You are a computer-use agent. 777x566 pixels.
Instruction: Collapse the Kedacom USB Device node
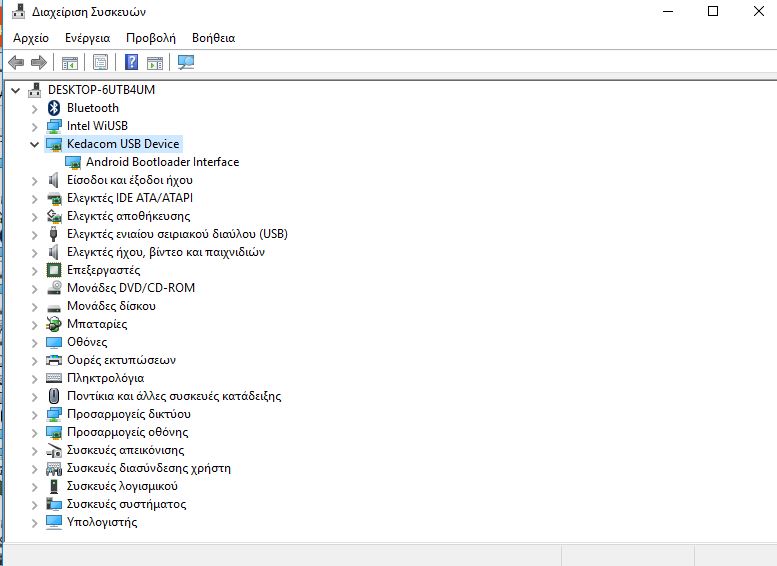(35, 144)
